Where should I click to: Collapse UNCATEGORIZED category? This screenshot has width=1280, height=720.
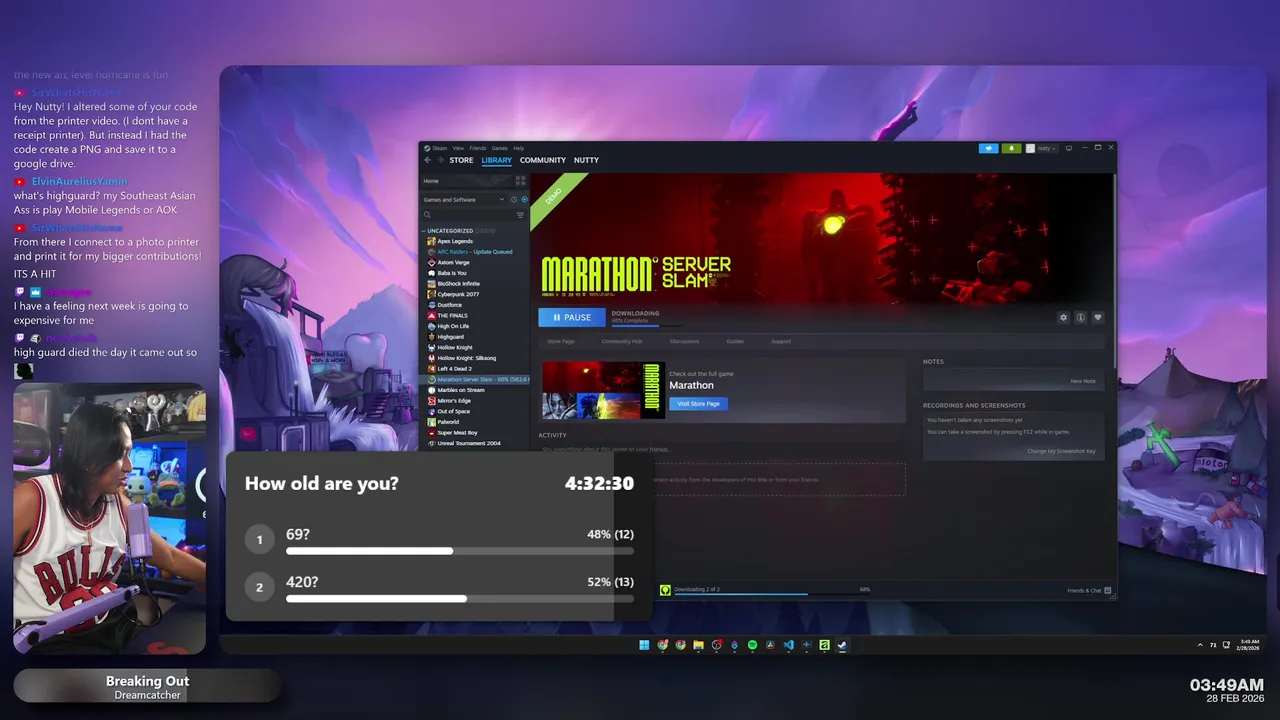(423, 231)
